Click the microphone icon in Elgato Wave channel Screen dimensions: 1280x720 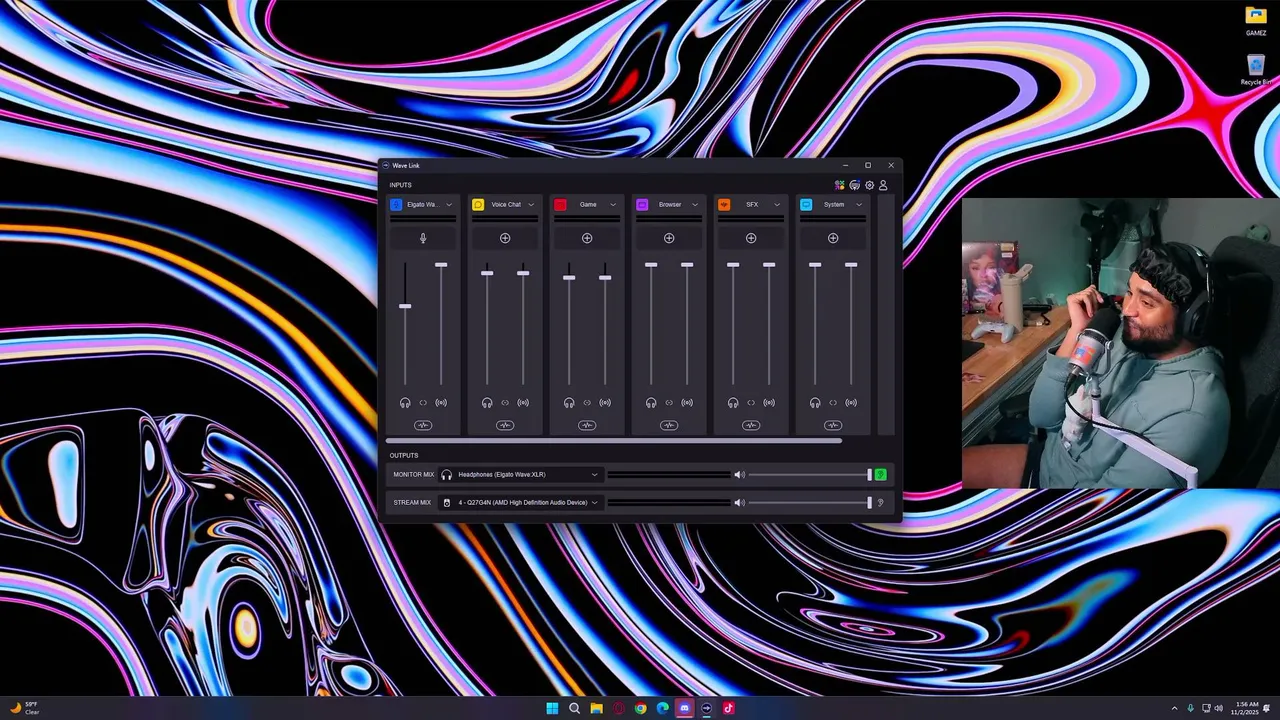pyautogui.click(x=423, y=238)
